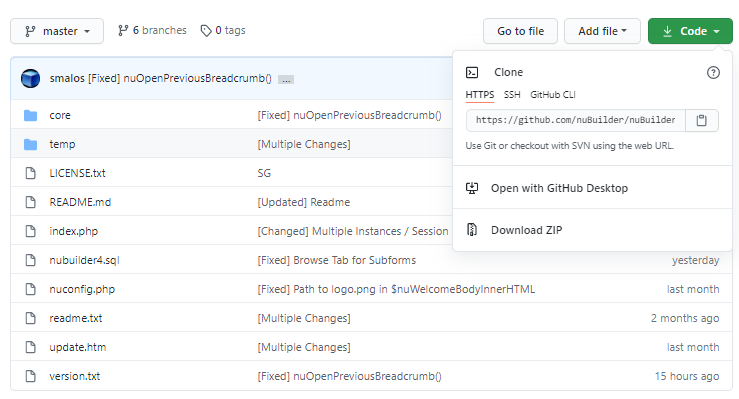The height and width of the screenshot is (399, 739).
Task: Click the readme.txt file icon
Action: (31, 318)
